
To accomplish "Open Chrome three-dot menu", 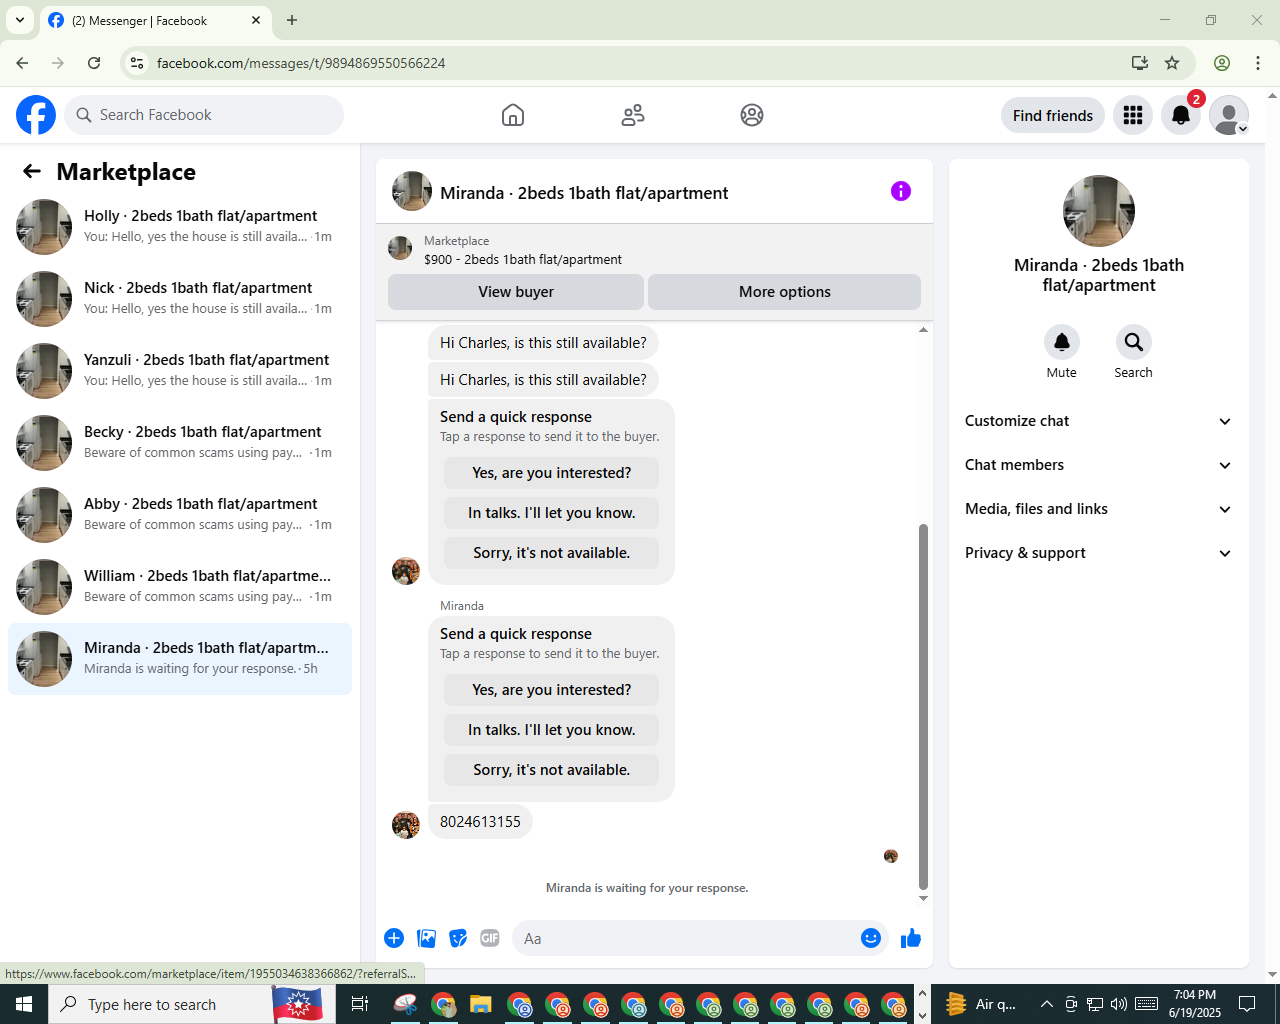I will (x=1258, y=63).
